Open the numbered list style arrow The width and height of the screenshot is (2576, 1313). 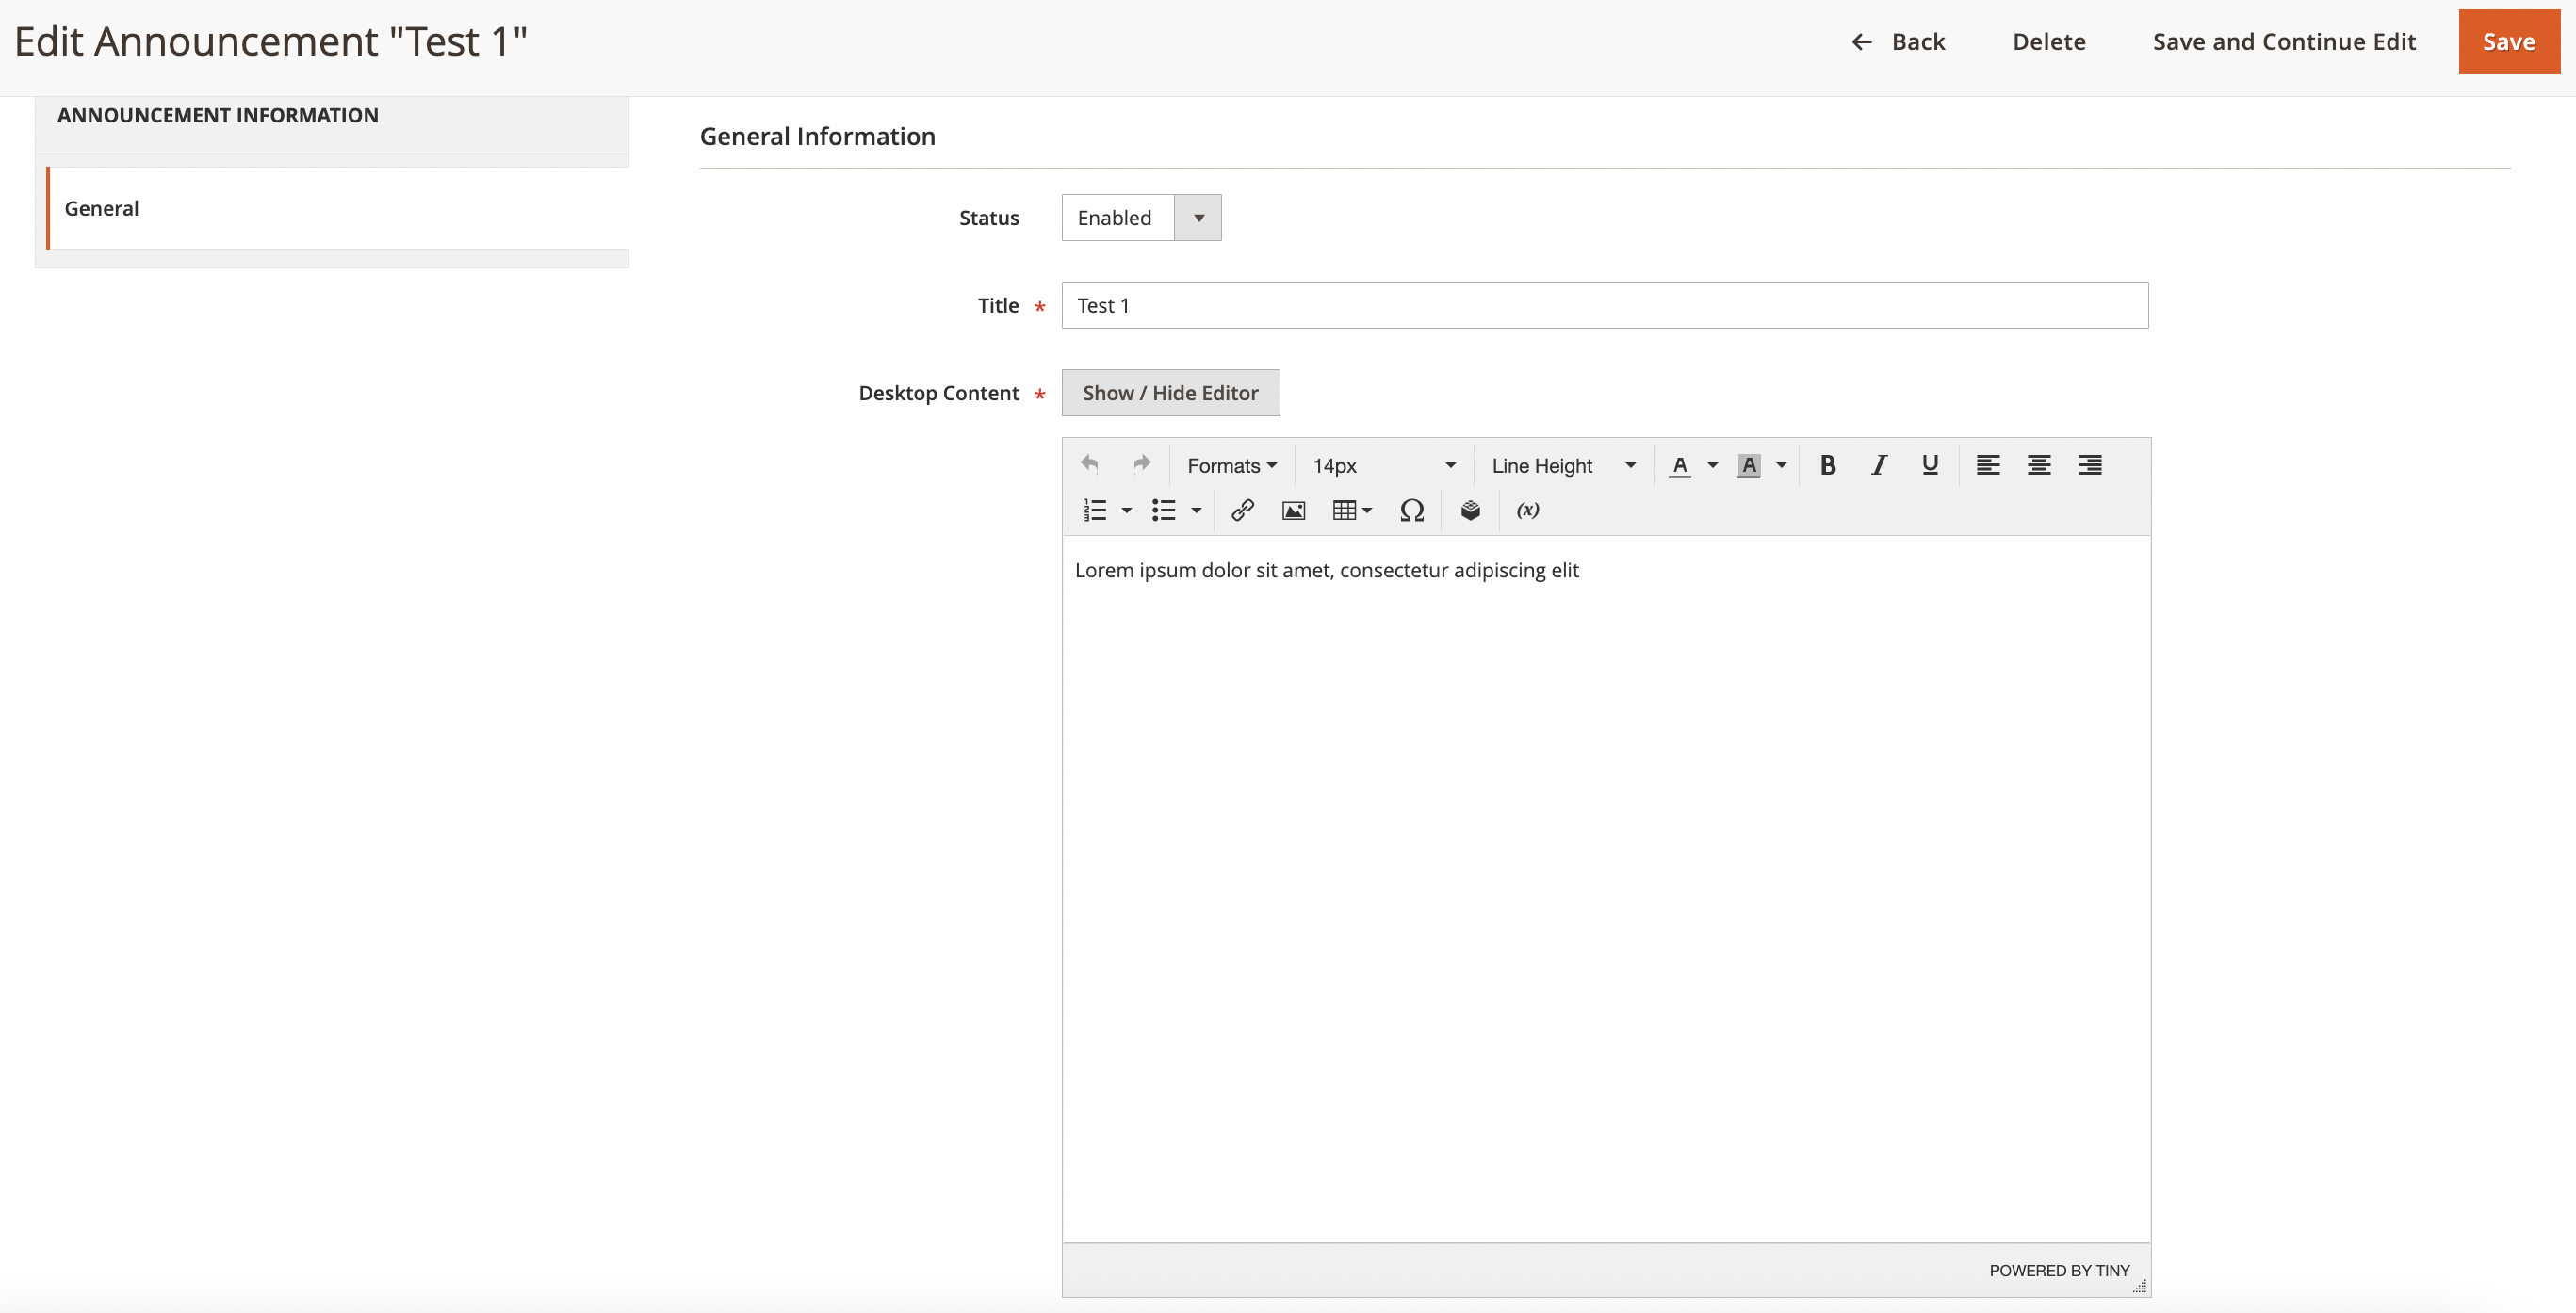pyautogui.click(x=1127, y=510)
